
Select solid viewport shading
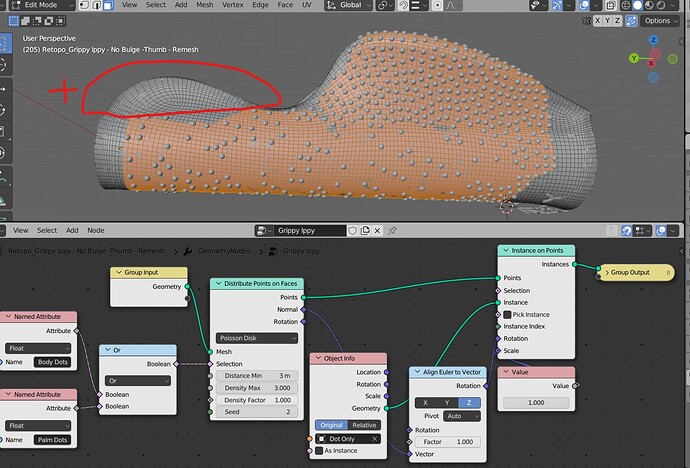pyautogui.click(x=637, y=5)
